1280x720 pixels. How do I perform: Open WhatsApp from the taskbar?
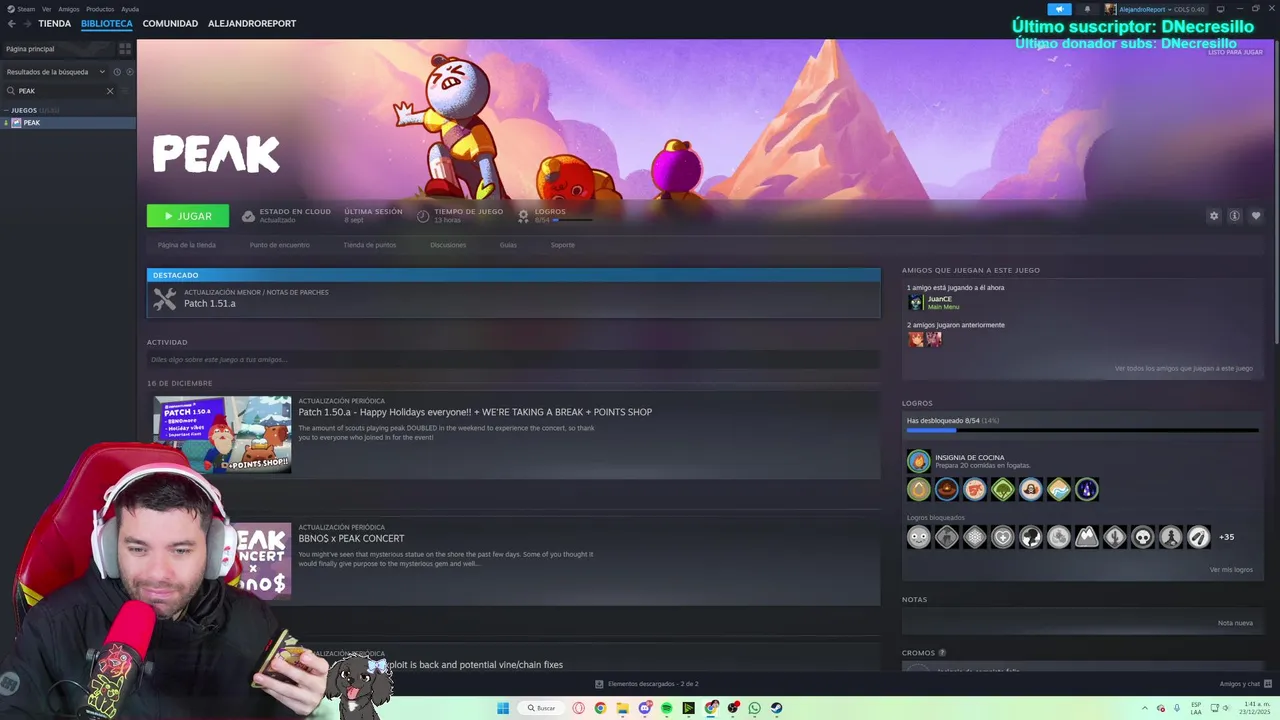tap(755, 708)
